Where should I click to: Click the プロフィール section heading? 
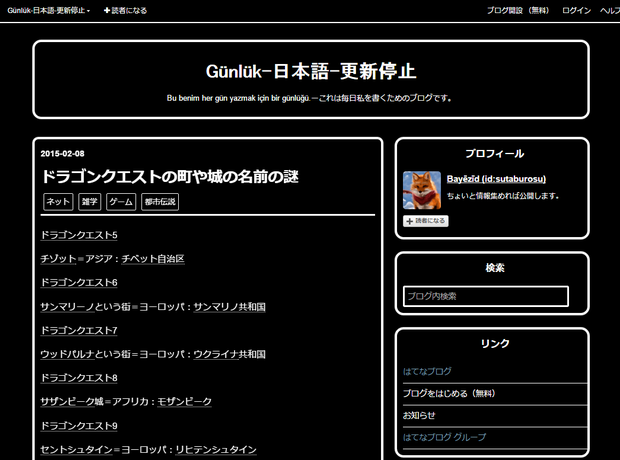(x=494, y=153)
